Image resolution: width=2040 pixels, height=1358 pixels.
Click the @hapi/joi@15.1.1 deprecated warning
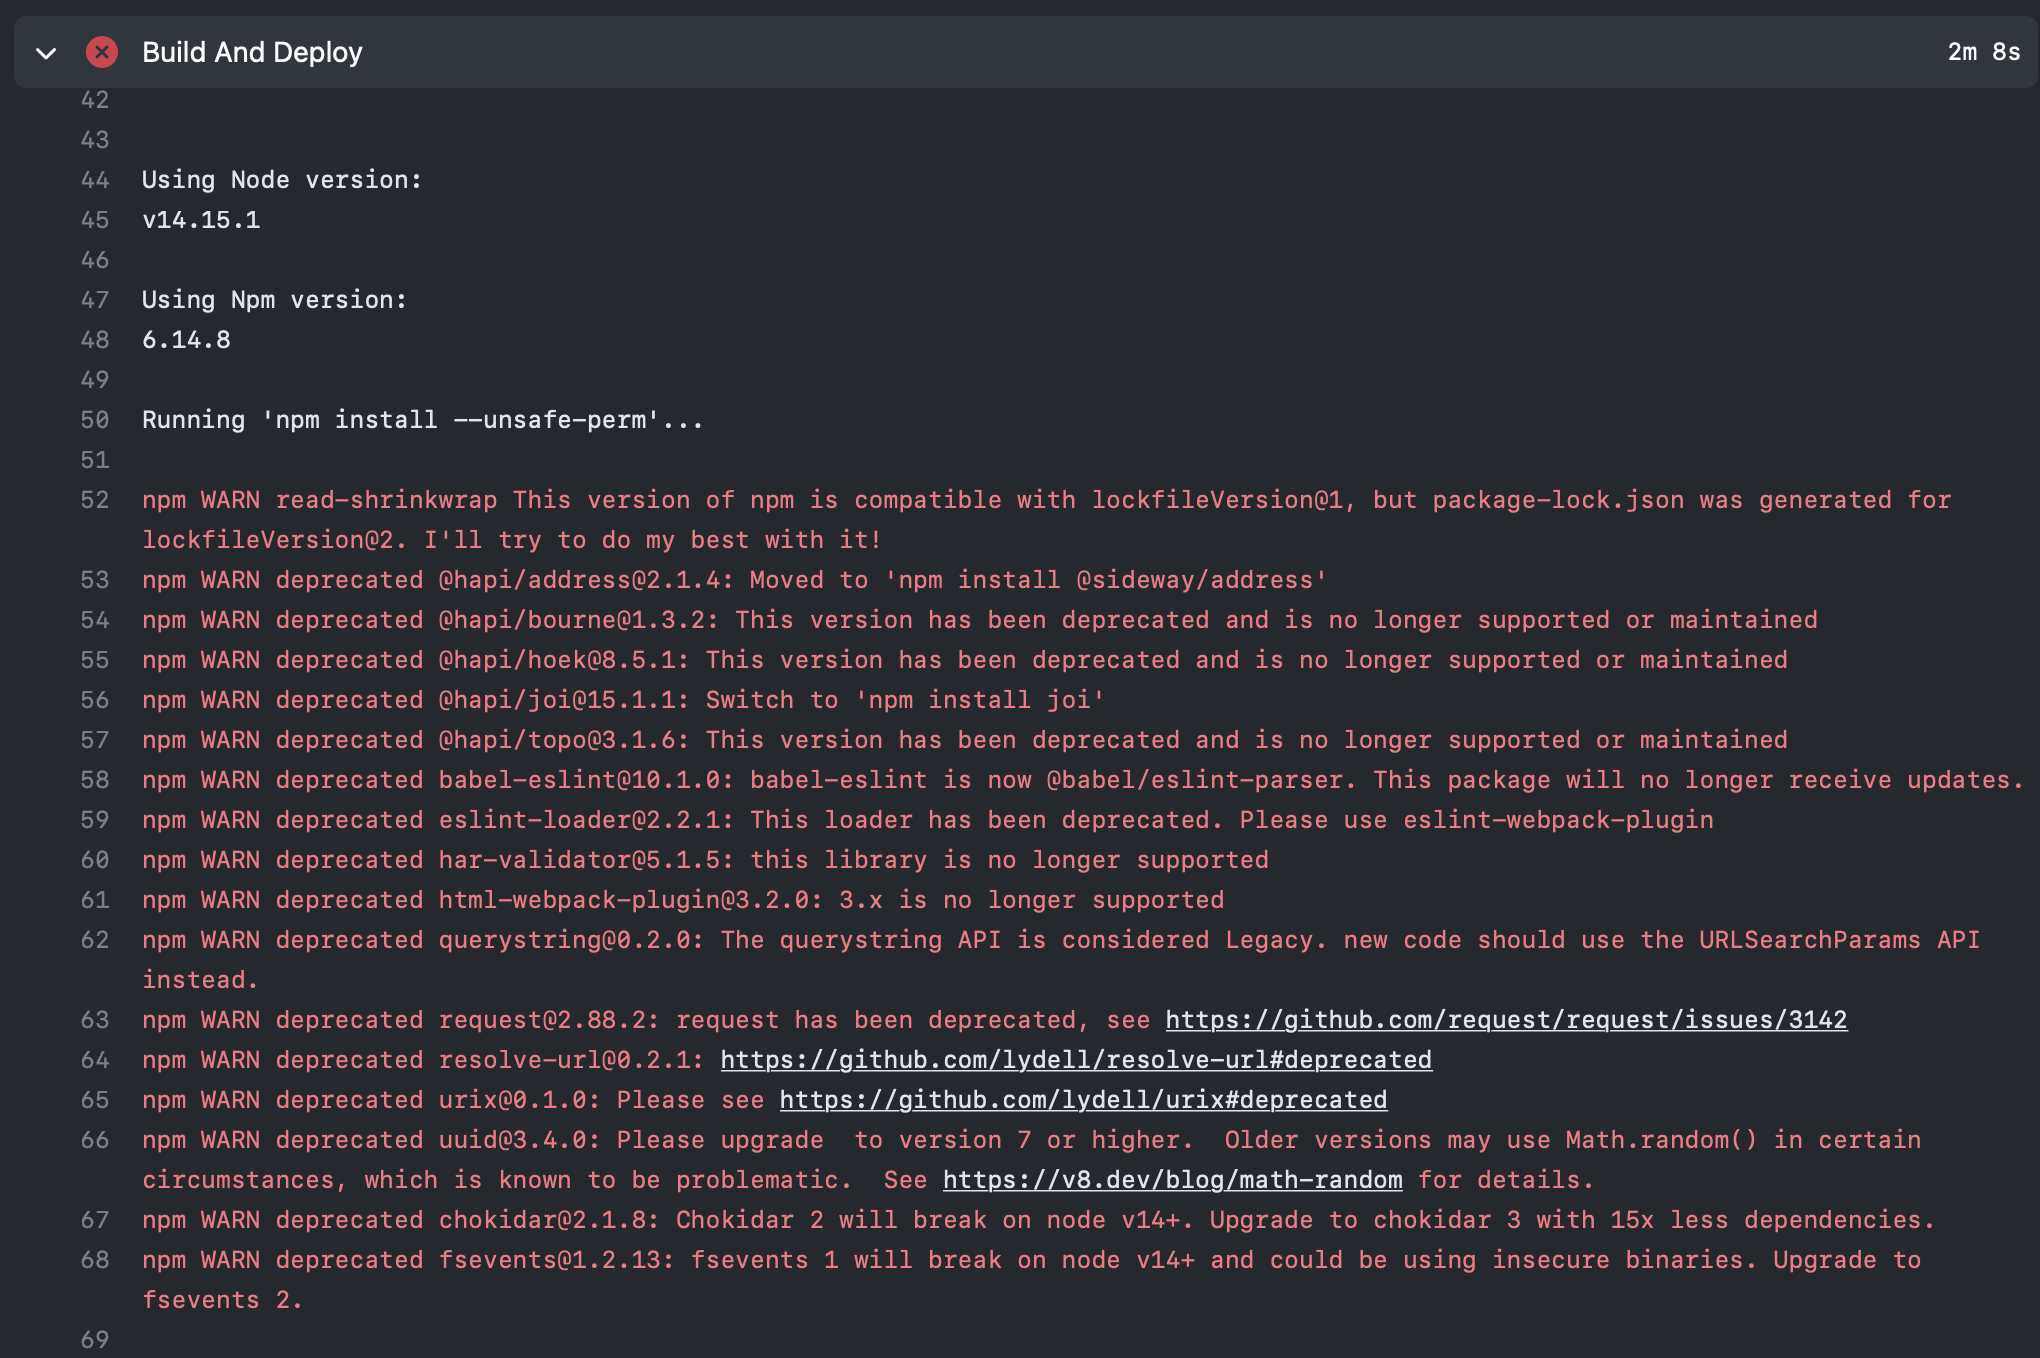coord(623,700)
